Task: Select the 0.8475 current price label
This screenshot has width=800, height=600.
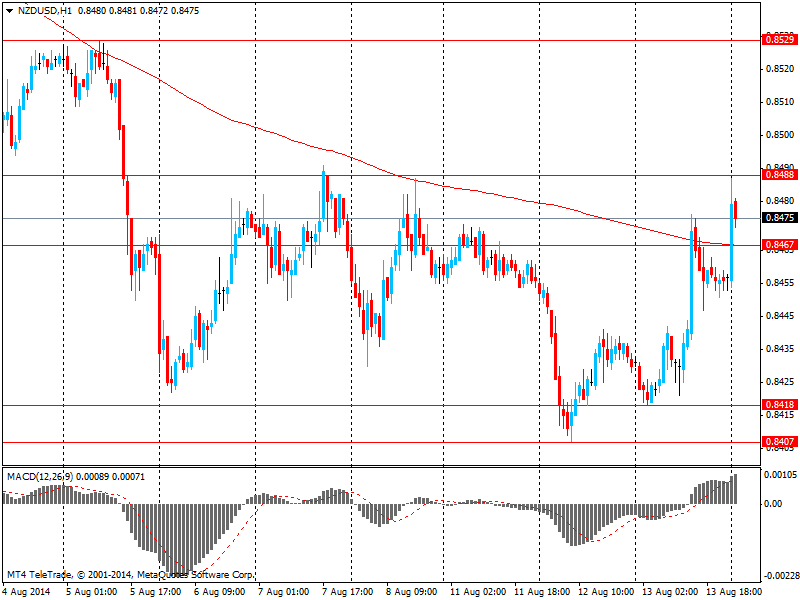Action: pyautogui.click(x=780, y=218)
